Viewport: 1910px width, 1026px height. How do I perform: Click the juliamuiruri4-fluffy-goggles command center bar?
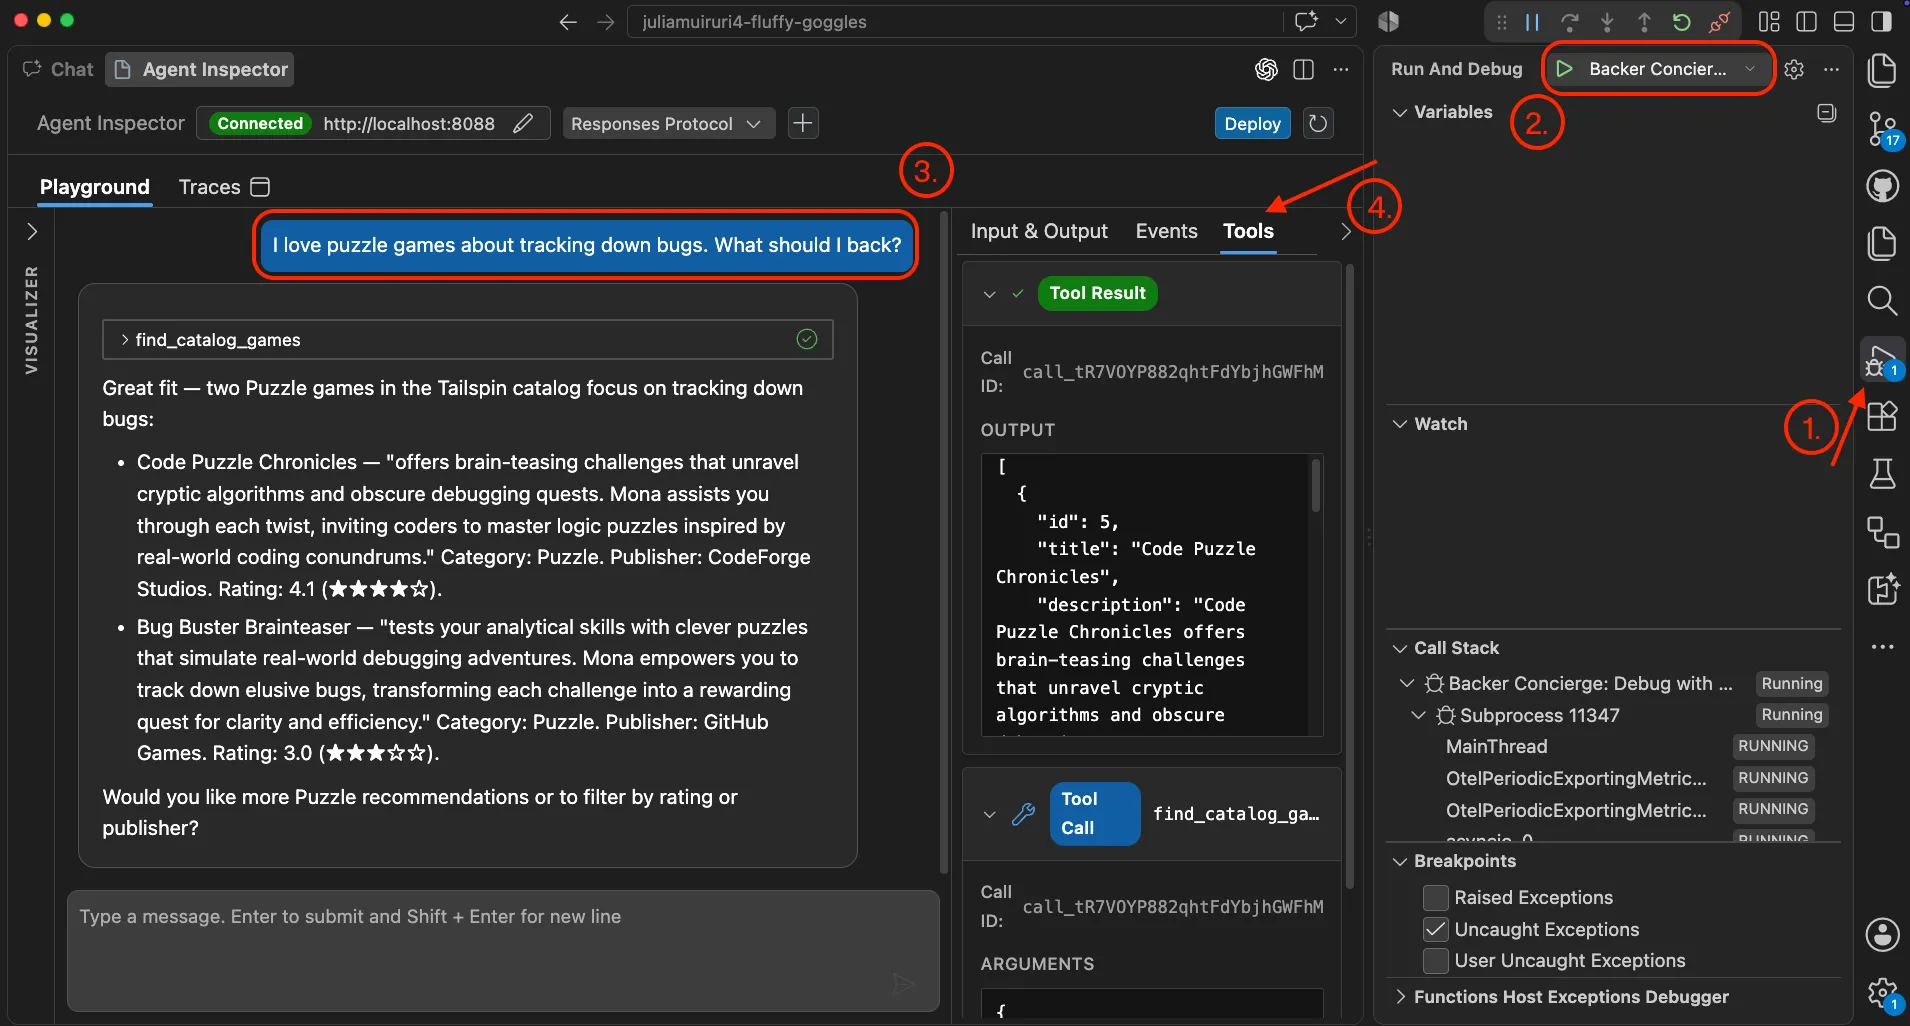[x=955, y=22]
